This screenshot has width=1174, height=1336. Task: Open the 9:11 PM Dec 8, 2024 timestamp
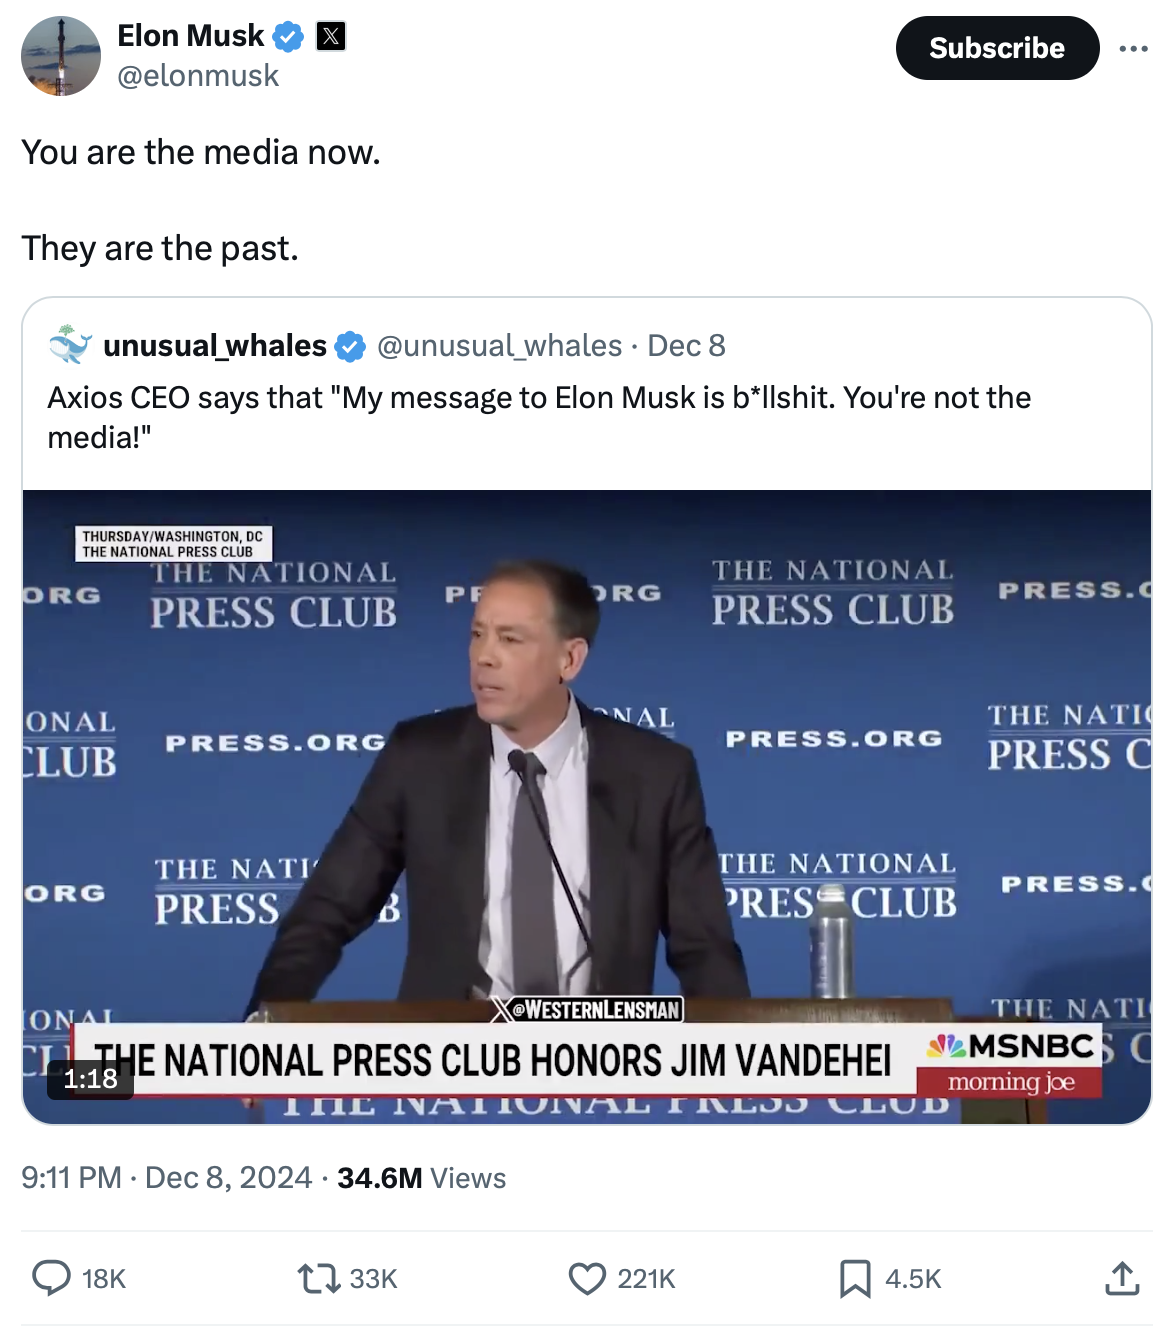point(166,1178)
